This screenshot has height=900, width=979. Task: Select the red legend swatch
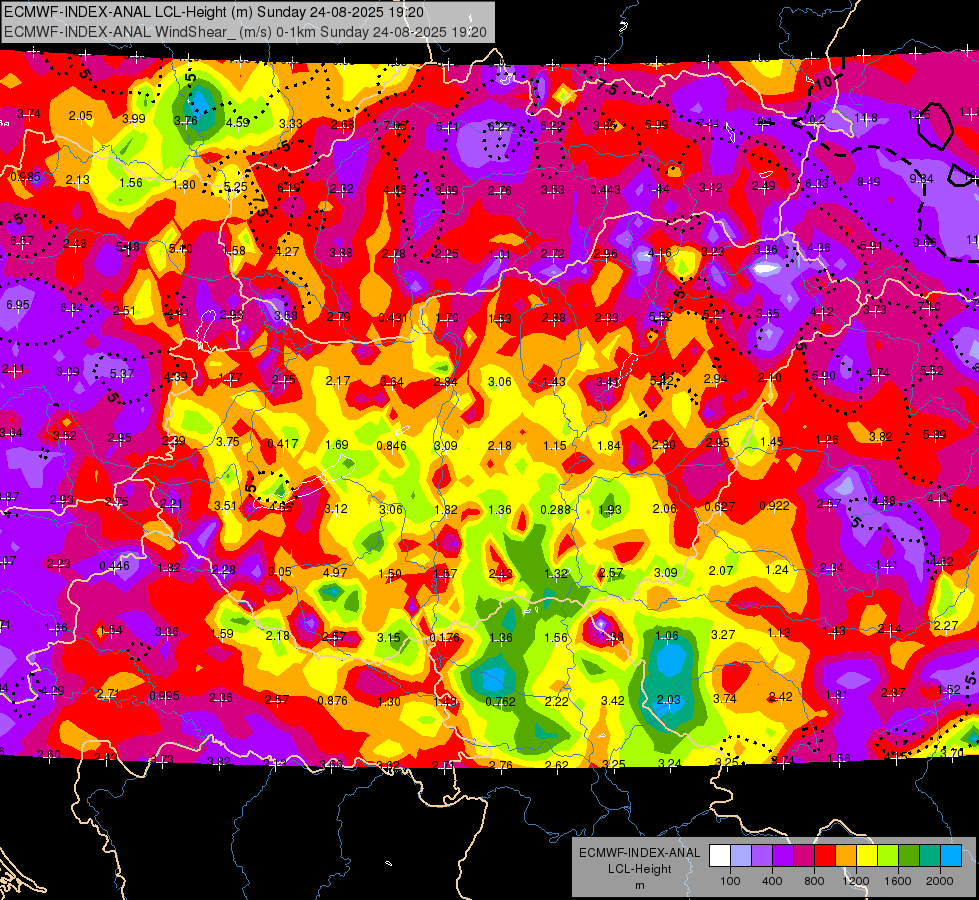[x=825, y=856]
